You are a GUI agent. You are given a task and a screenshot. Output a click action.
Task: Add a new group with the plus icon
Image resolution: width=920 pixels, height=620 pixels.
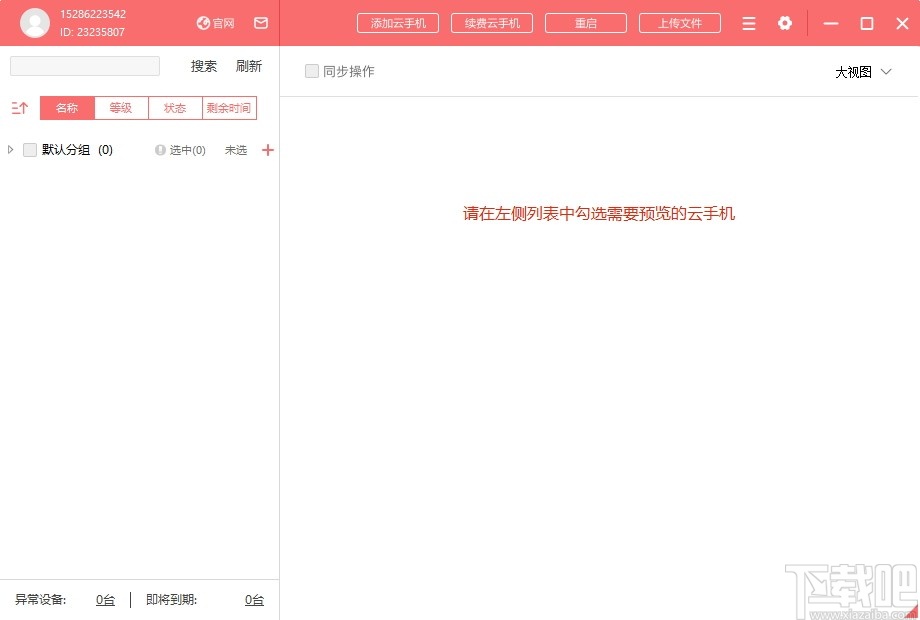(267, 150)
